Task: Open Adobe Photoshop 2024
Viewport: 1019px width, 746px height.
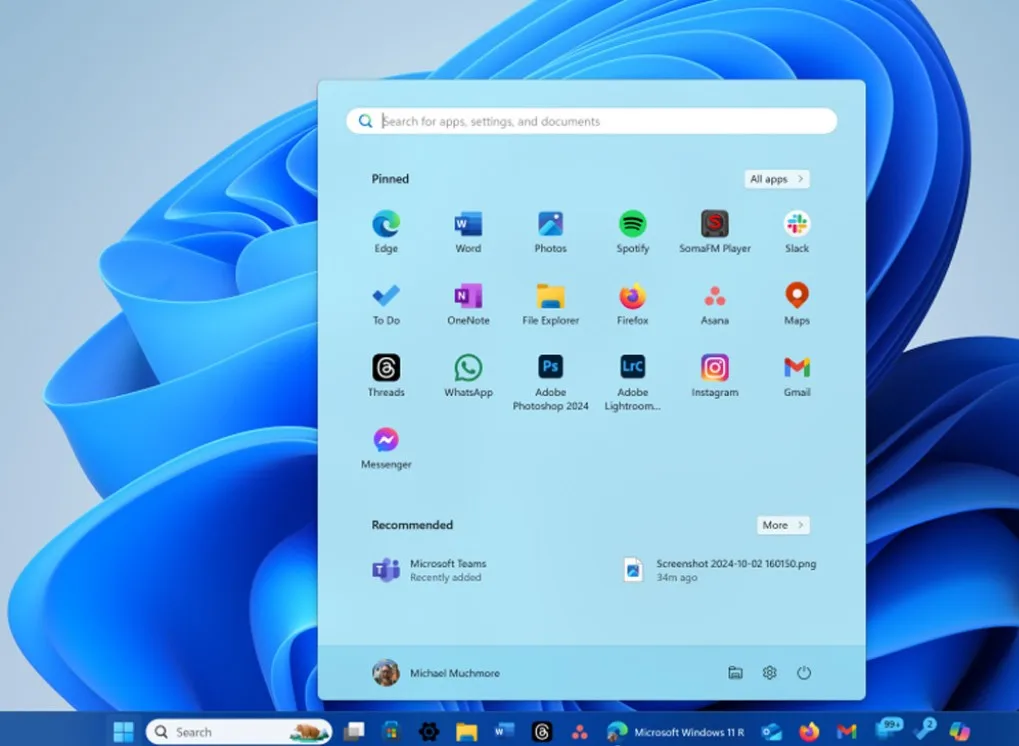Action: click(x=550, y=368)
